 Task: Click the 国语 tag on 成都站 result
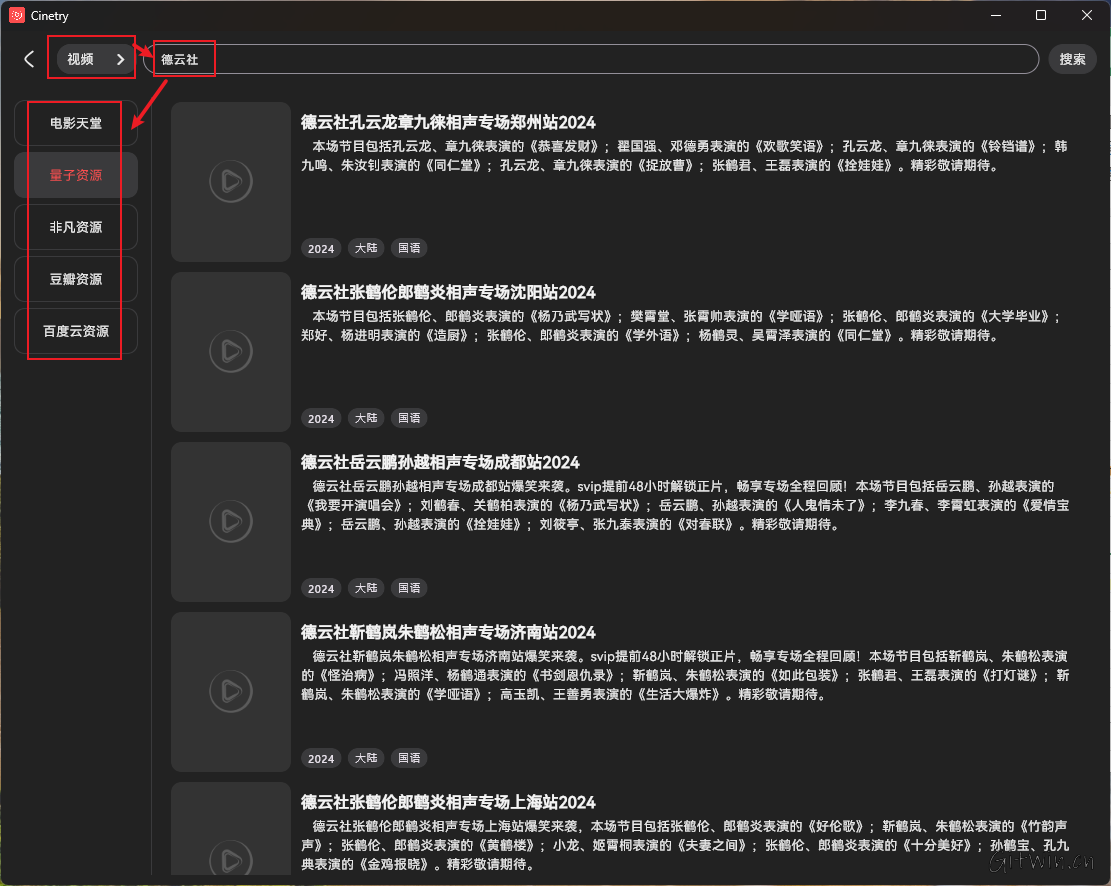408,588
